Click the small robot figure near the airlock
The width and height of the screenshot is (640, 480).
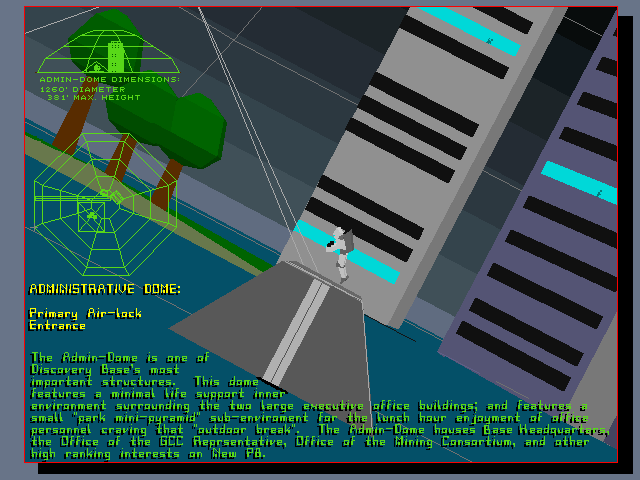(x=341, y=251)
